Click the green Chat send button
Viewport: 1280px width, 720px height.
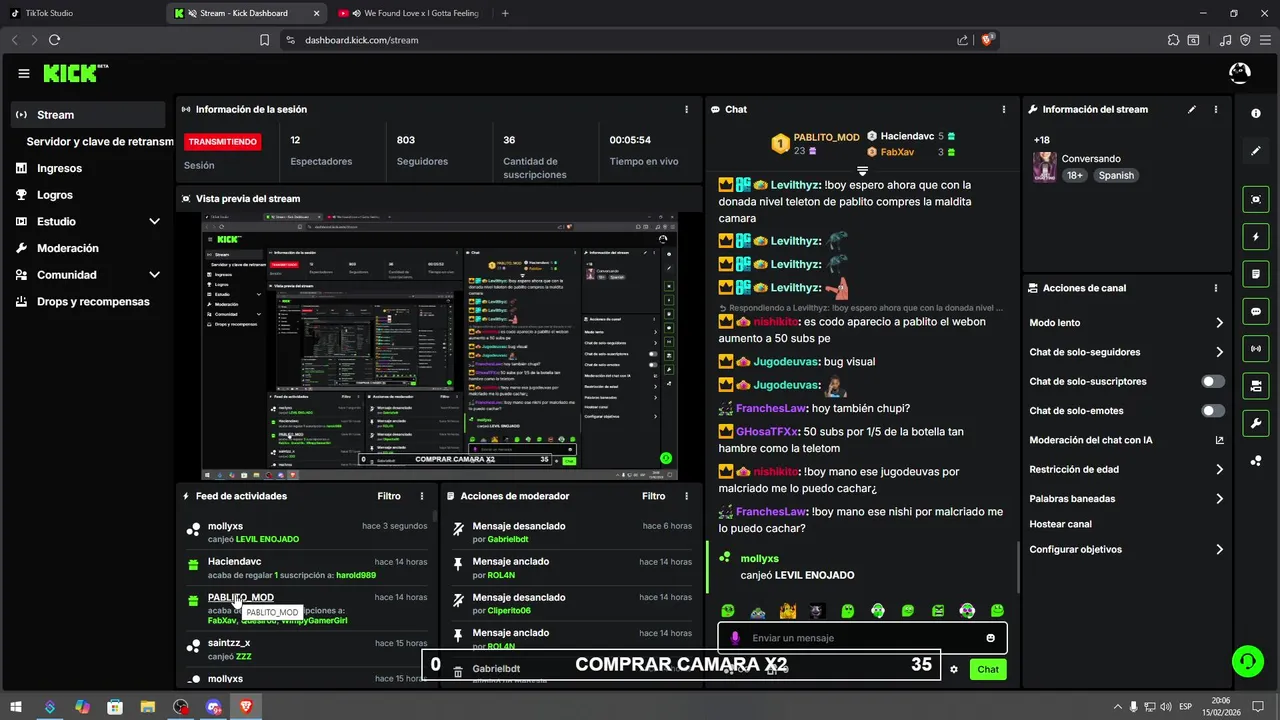(988, 669)
